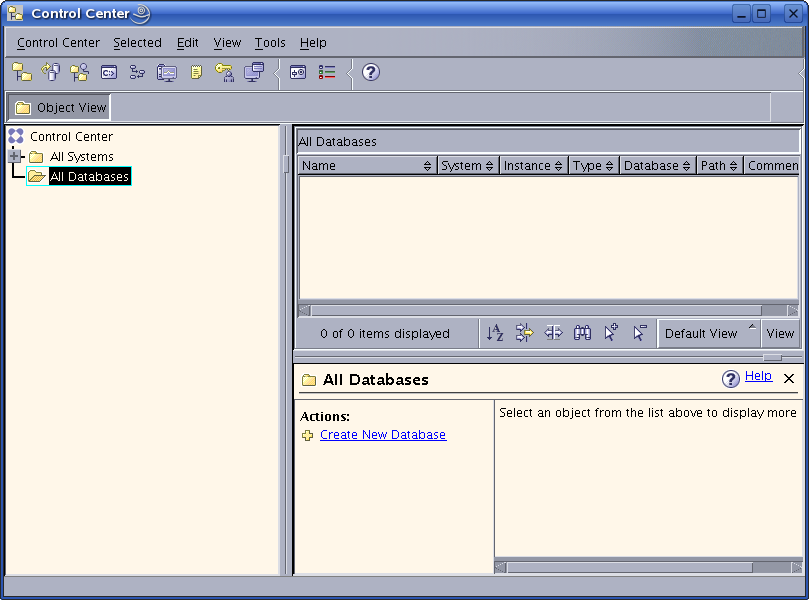Click the Control Center title bar app icon
The width and height of the screenshot is (809, 600).
click(x=15, y=13)
